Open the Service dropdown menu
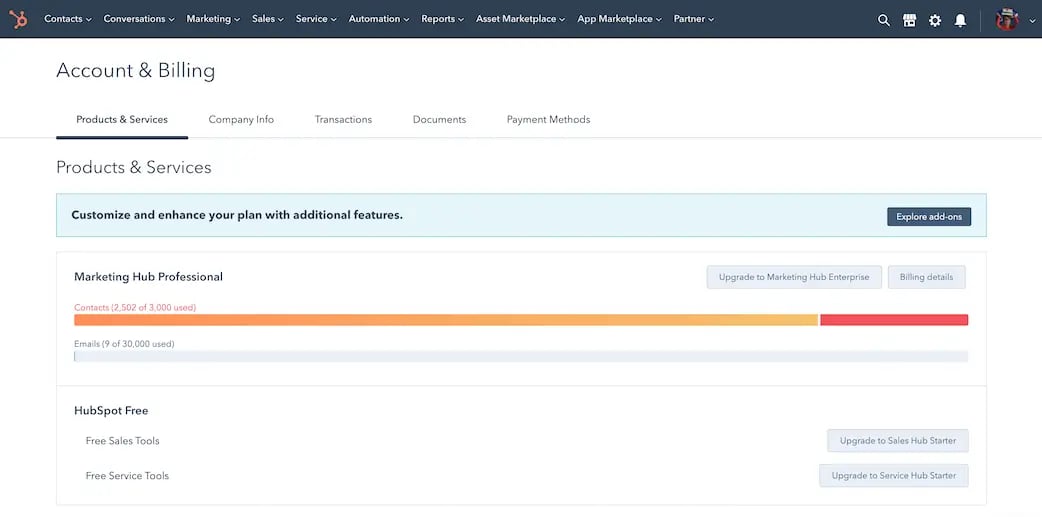This screenshot has width=1042, height=517. point(316,19)
